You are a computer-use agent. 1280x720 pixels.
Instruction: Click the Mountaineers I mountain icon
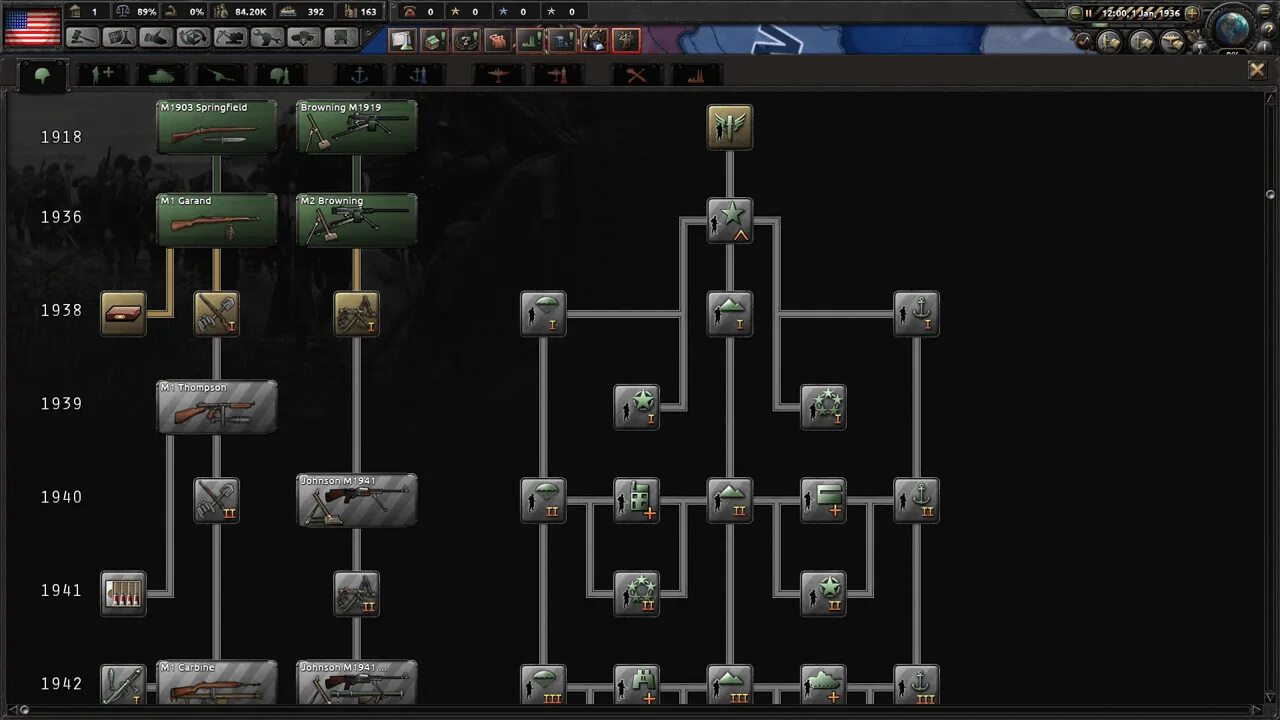pos(730,314)
